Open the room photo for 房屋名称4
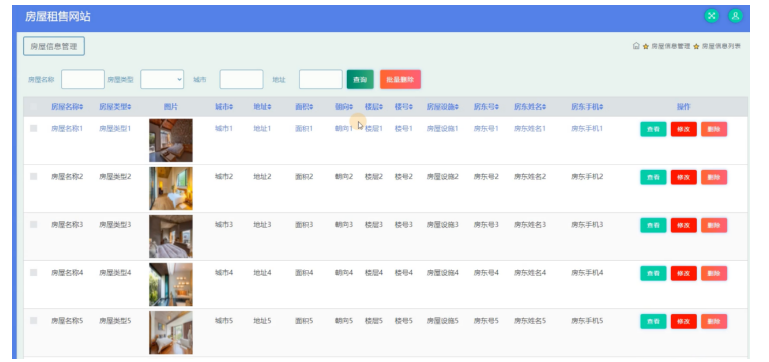The width and height of the screenshot is (769, 362). [171, 284]
